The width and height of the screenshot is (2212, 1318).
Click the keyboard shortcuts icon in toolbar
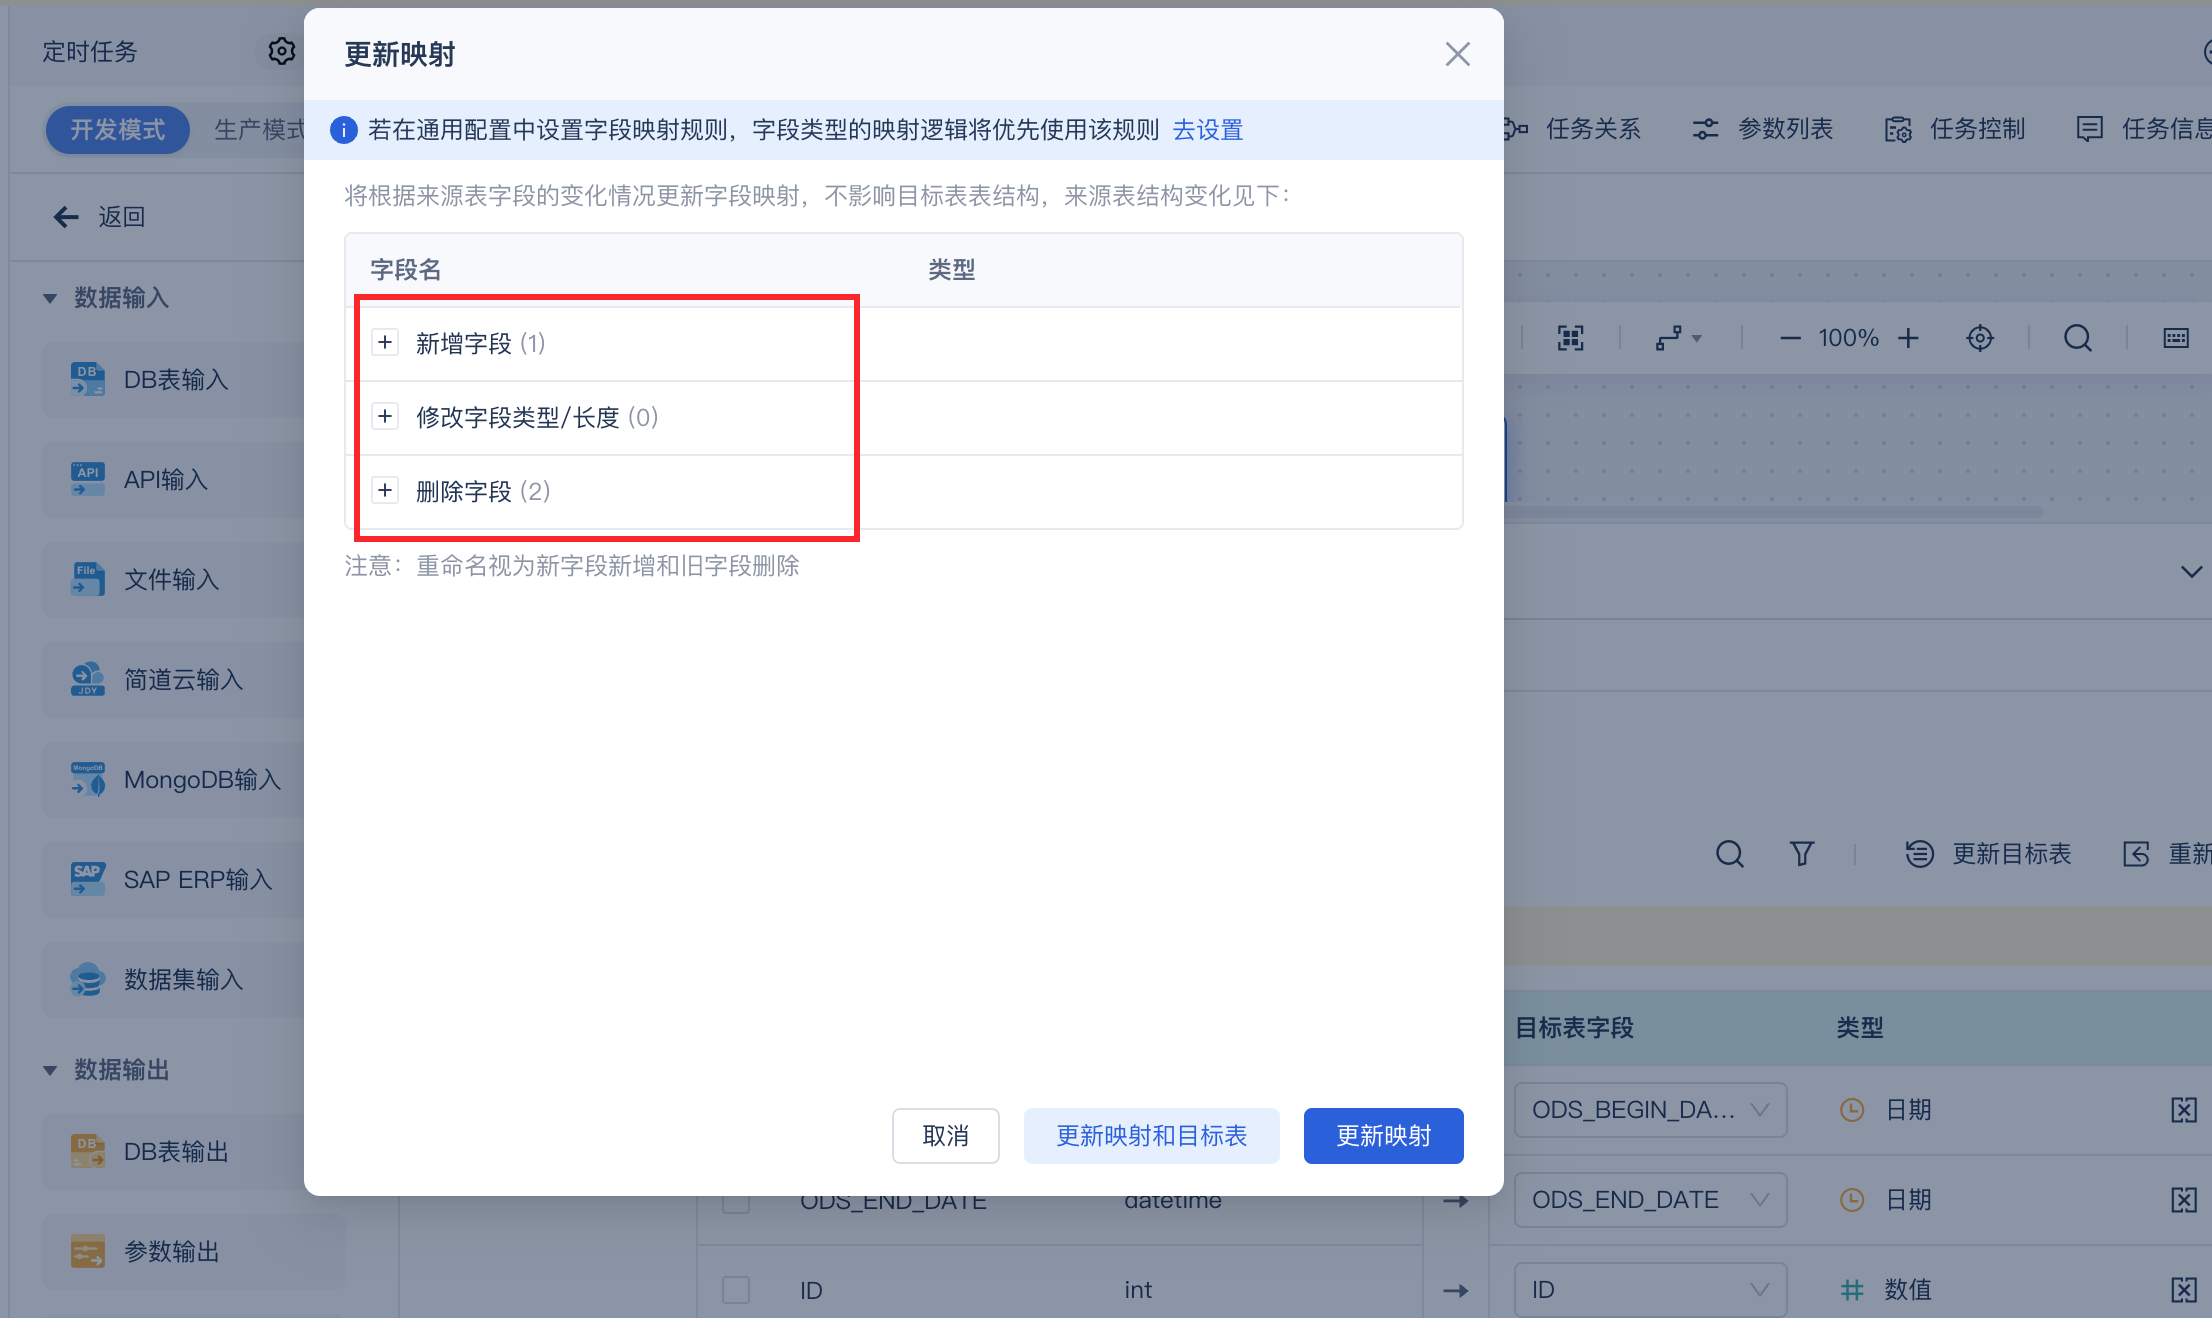(x=2175, y=338)
